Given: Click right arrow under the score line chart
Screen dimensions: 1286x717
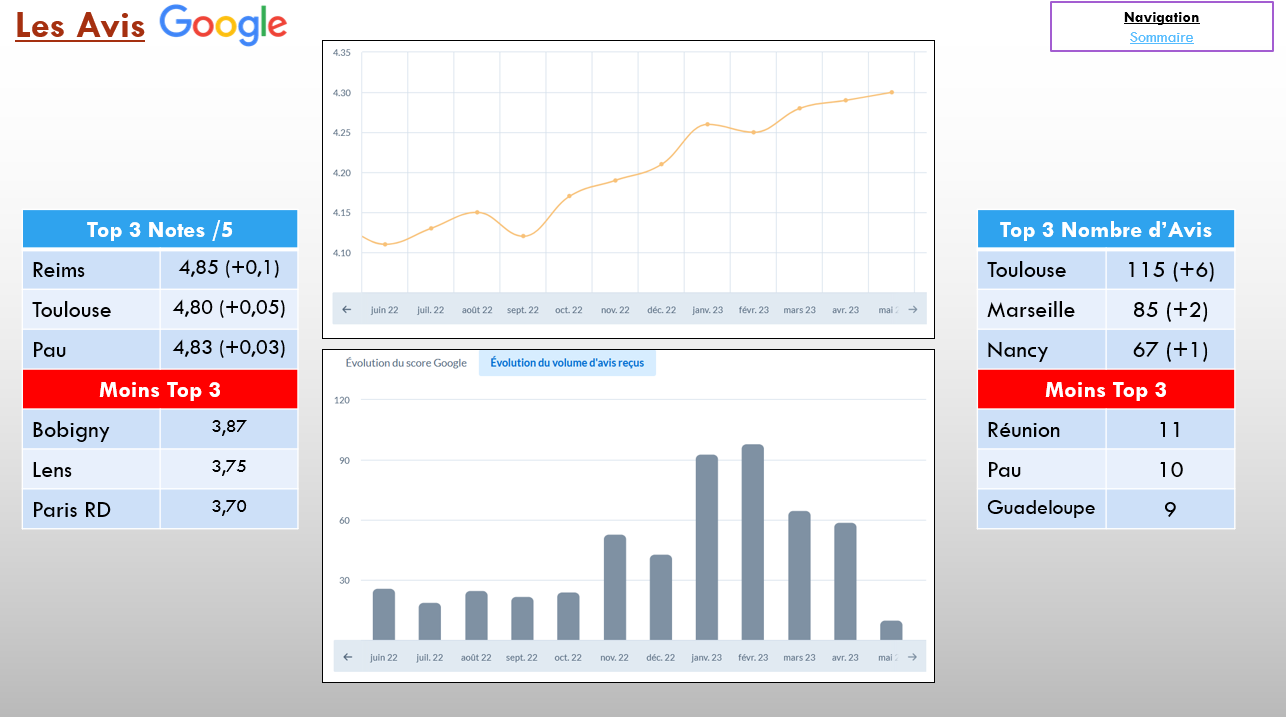Looking at the screenshot, I should click(912, 310).
